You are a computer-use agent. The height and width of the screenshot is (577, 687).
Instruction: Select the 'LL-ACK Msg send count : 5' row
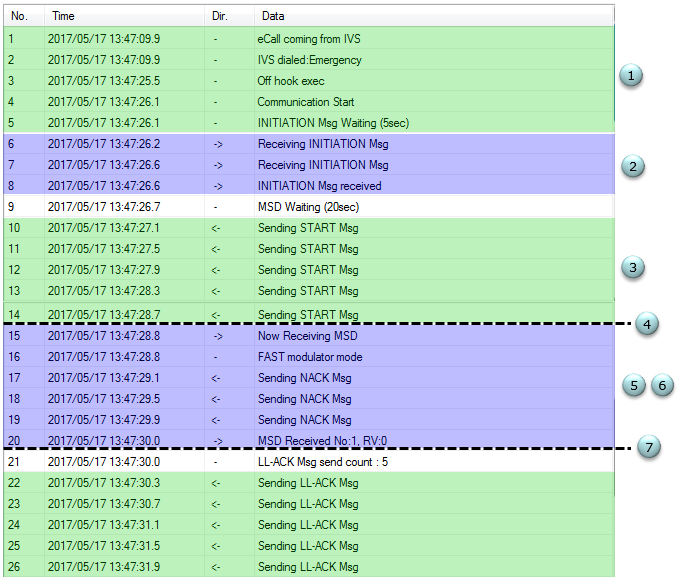click(309, 462)
